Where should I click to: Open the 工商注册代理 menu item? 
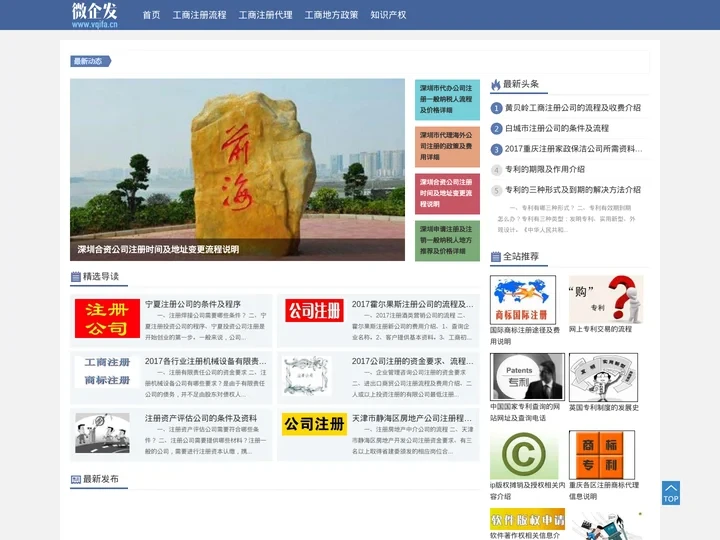265,15
